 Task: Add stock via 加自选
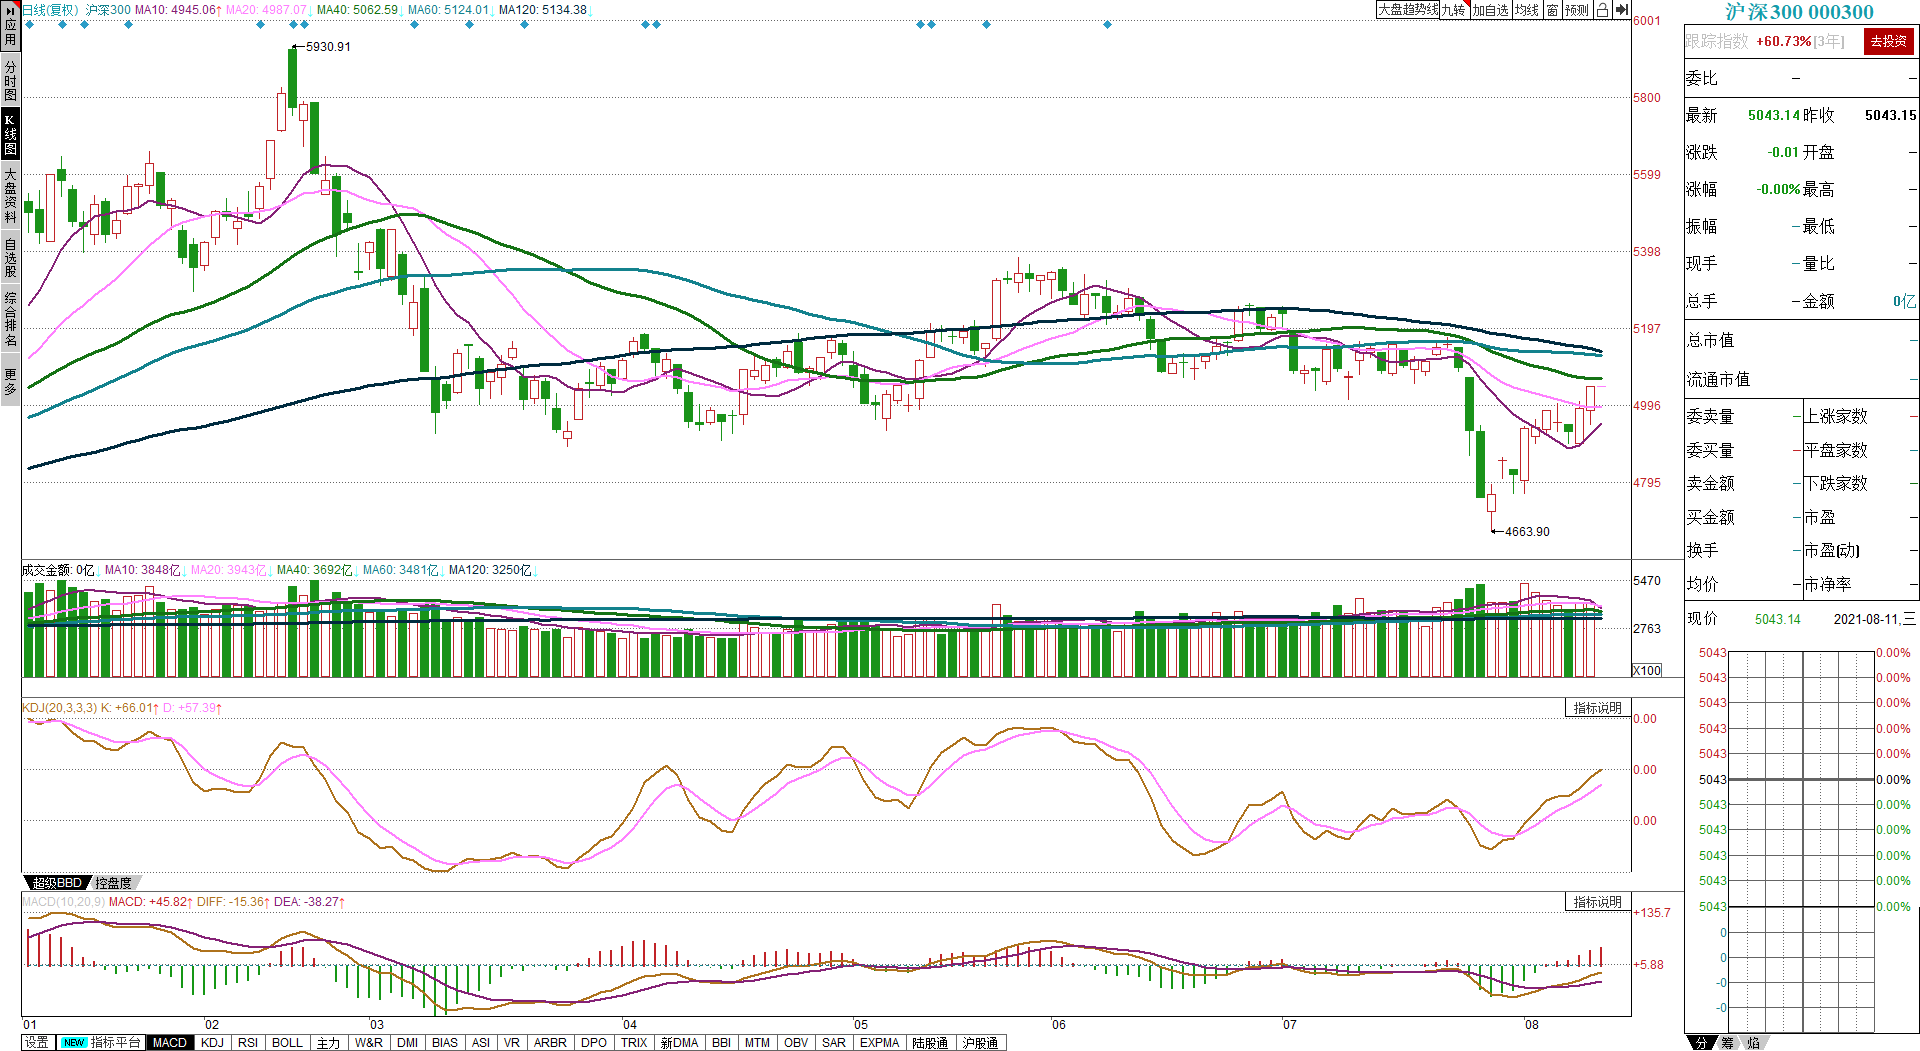1490,10
